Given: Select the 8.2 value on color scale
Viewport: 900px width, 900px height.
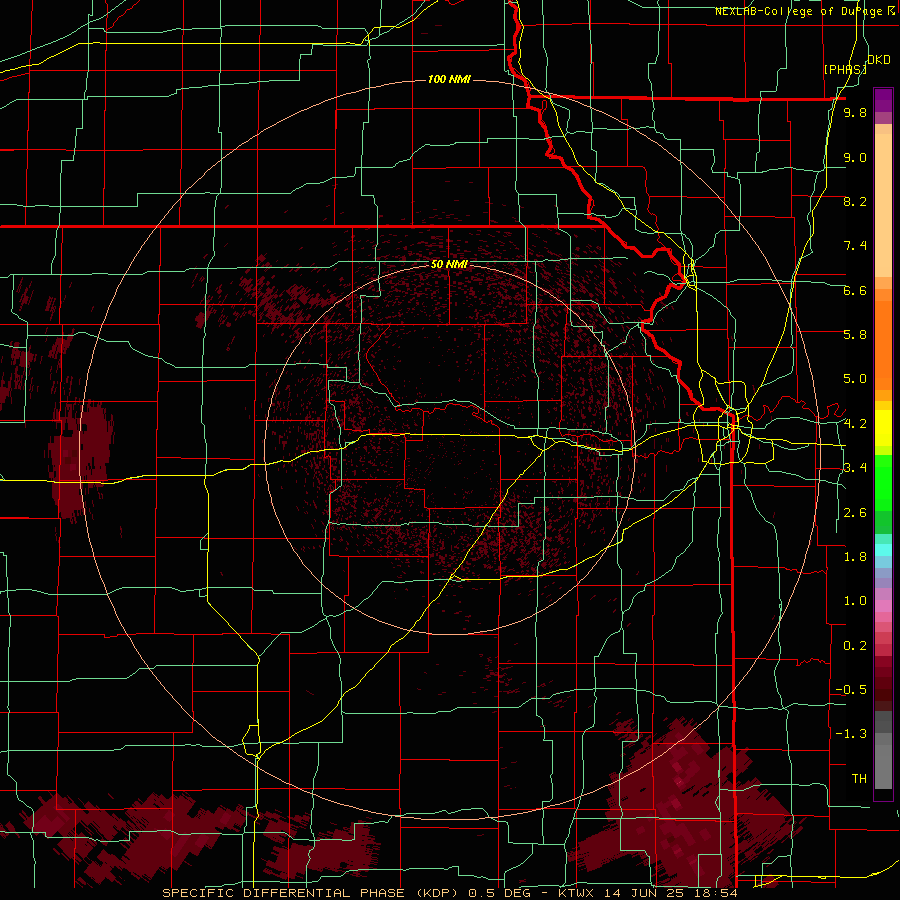Looking at the screenshot, I should (x=855, y=201).
